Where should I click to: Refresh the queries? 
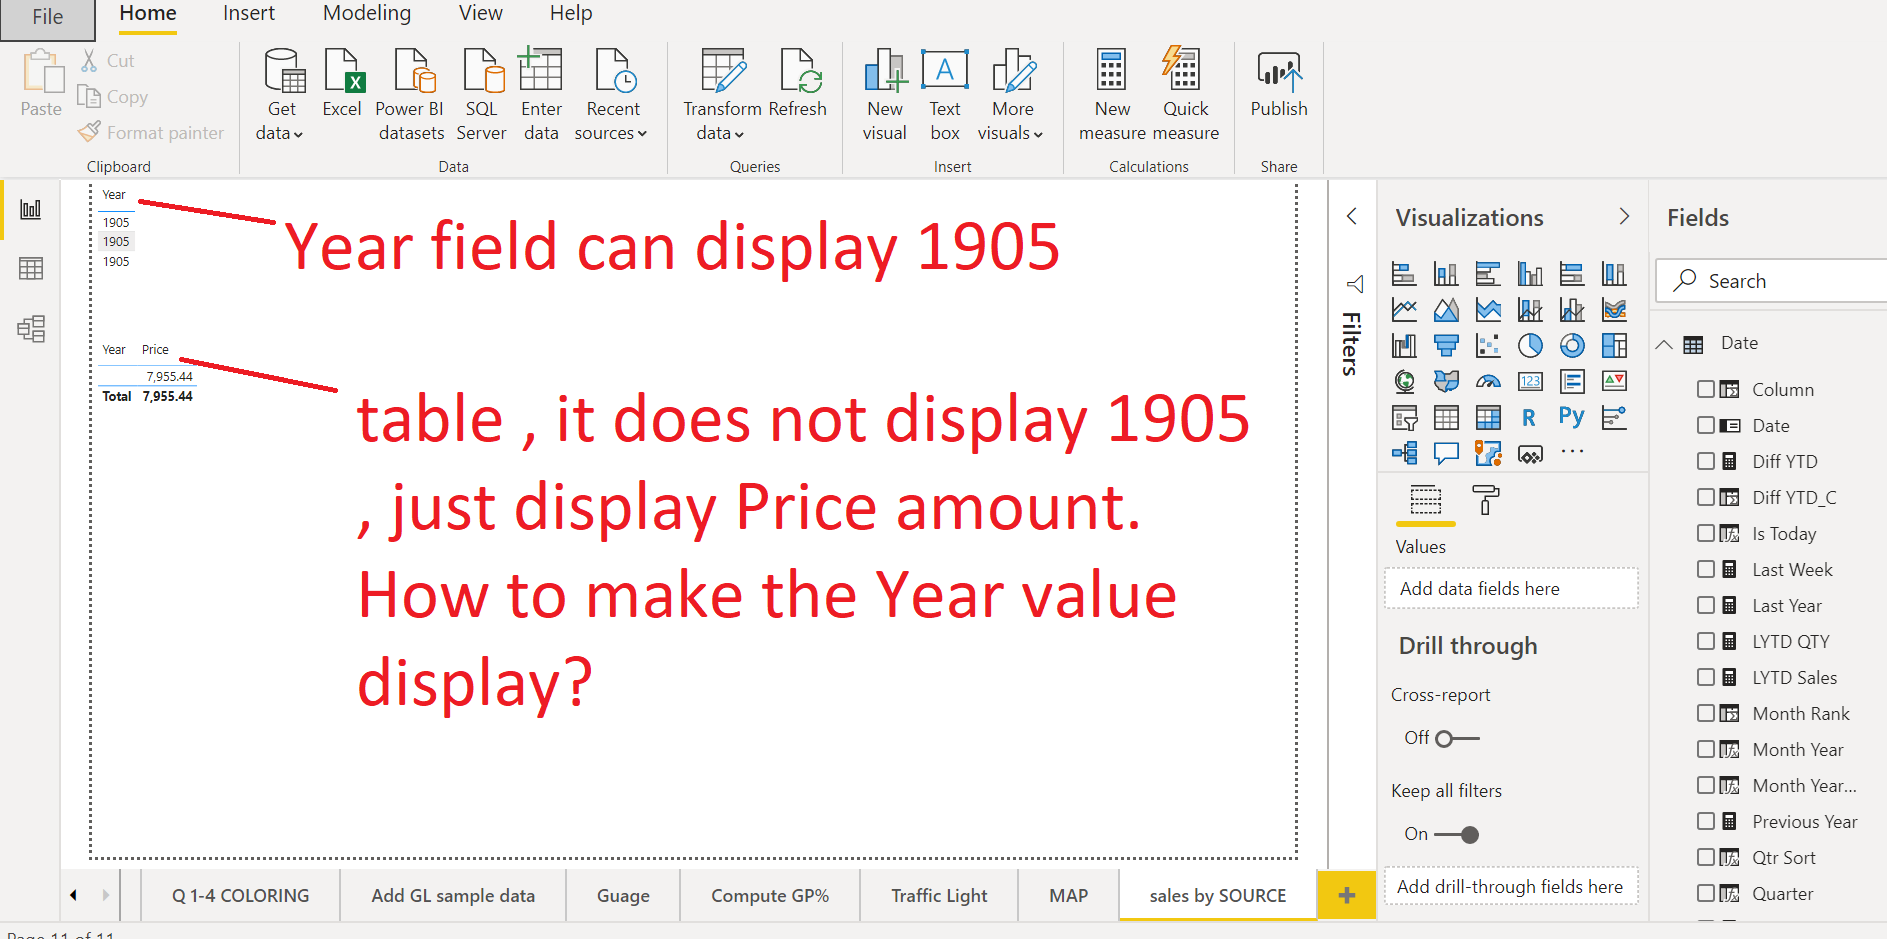[x=798, y=84]
